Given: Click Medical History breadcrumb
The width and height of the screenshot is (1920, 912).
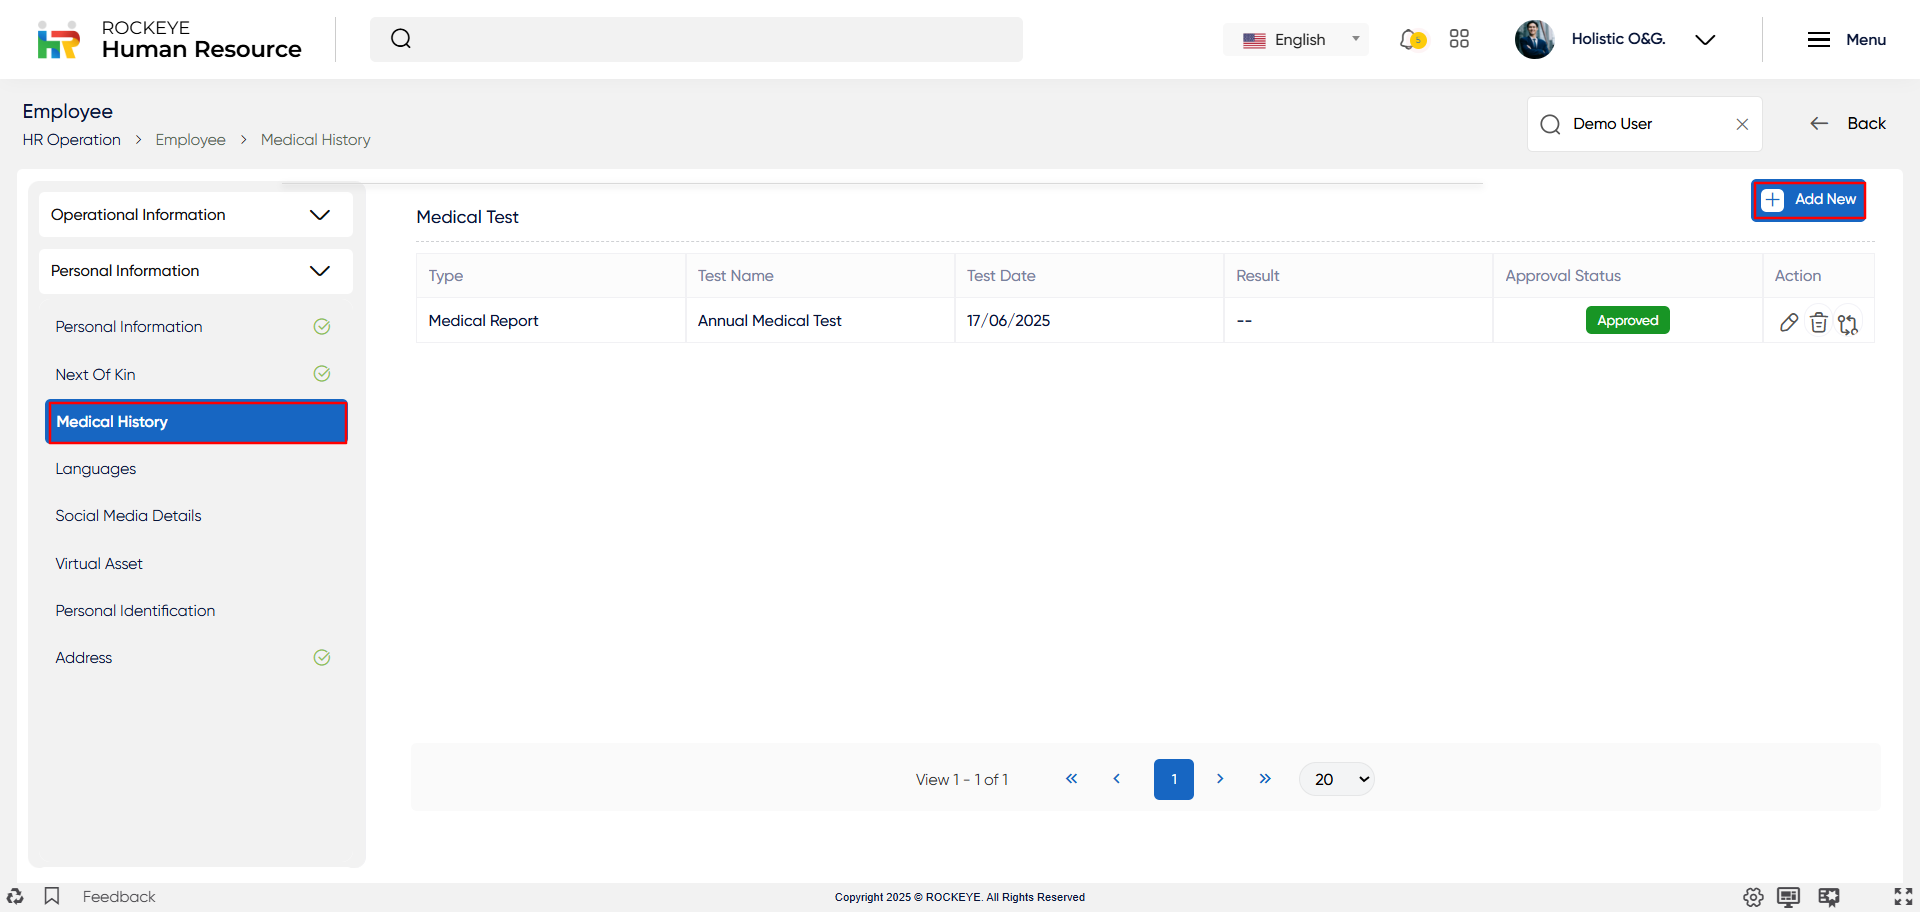Looking at the screenshot, I should 315,140.
